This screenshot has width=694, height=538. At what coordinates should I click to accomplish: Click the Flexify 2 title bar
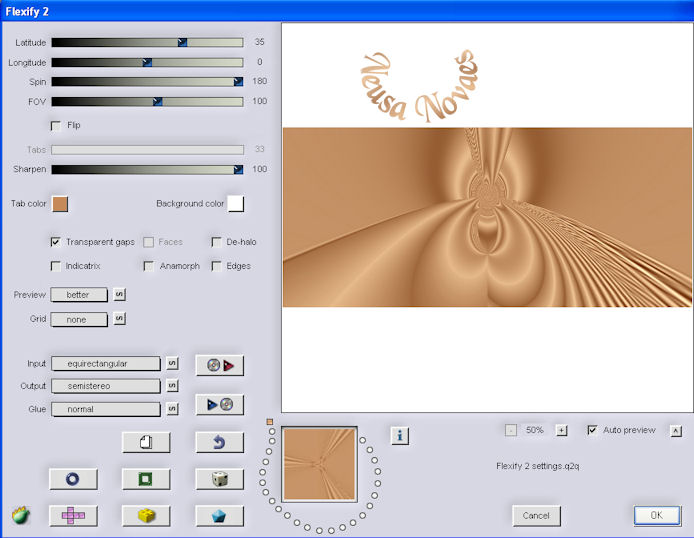(x=347, y=11)
